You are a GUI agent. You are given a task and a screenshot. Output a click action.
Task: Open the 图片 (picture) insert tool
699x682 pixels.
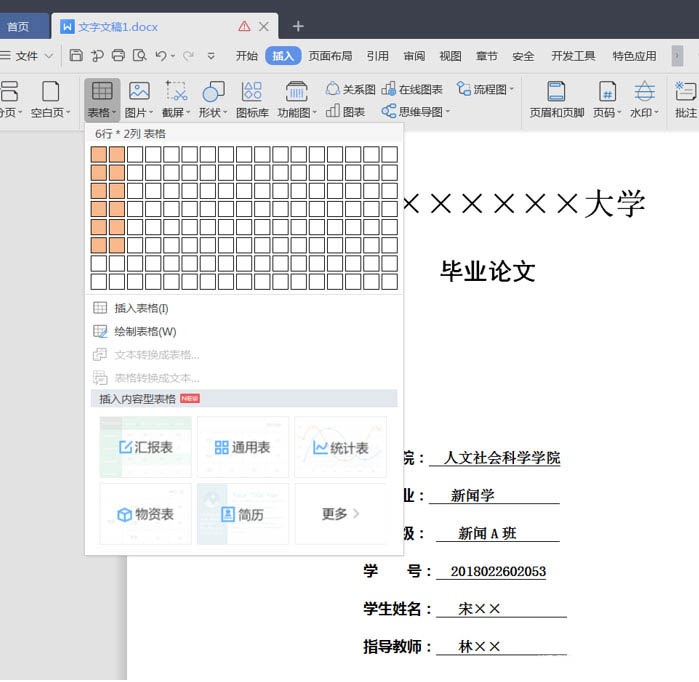(139, 99)
